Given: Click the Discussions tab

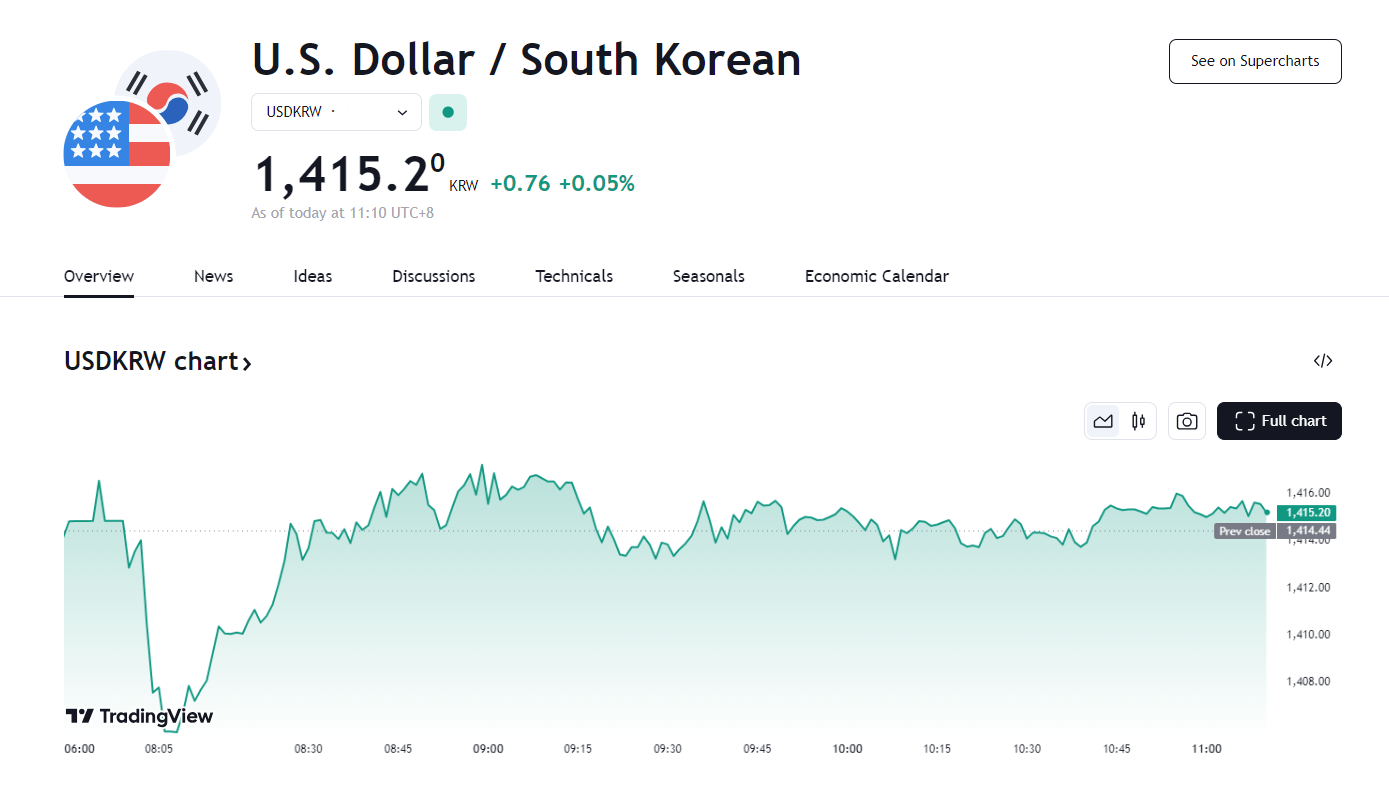Looking at the screenshot, I should pyautogui.click(x=433, y=276).
